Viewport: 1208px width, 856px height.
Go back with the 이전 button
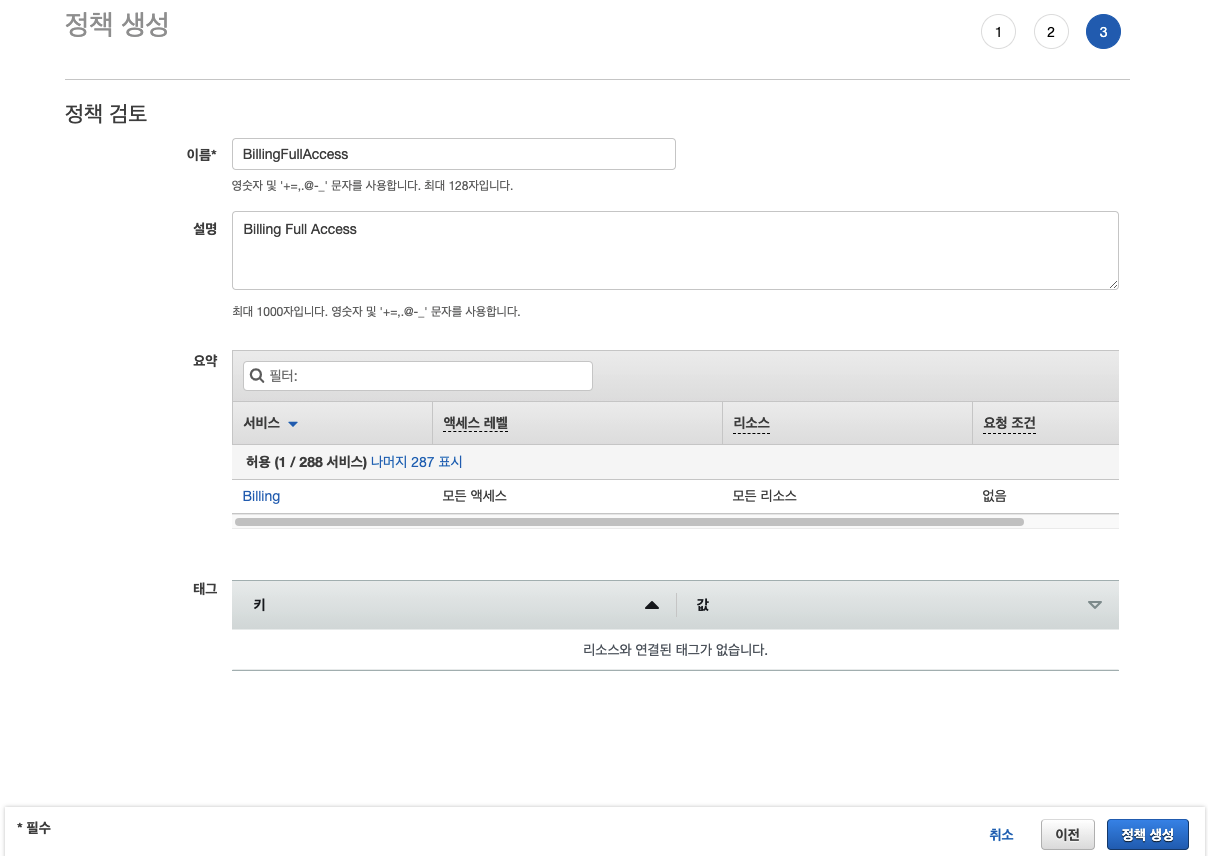pos(1067,835)
